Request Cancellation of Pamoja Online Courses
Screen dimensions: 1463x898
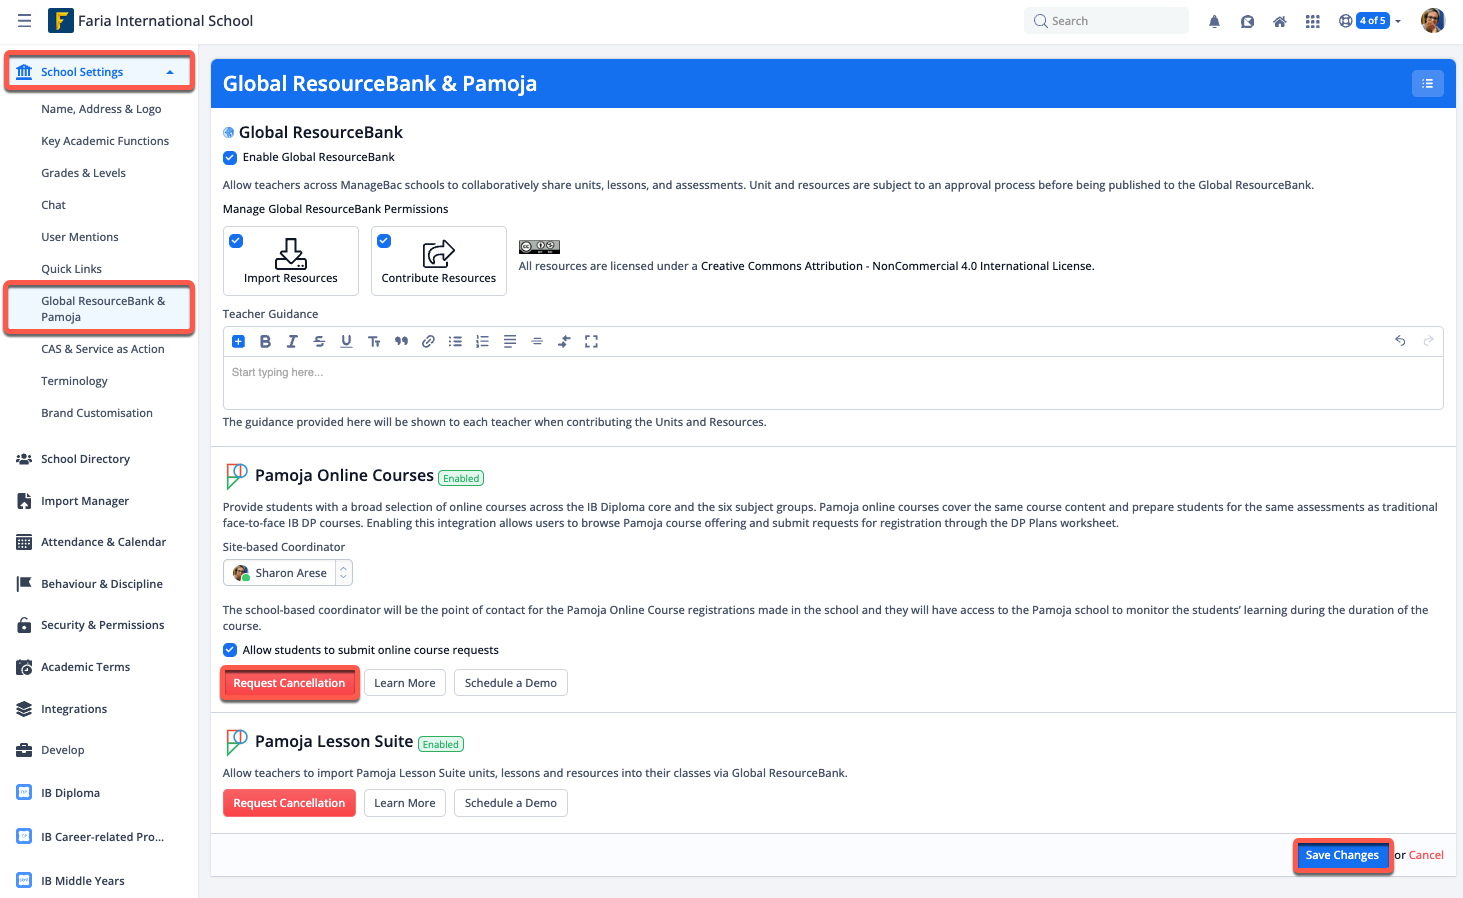(x=289, y=683)
